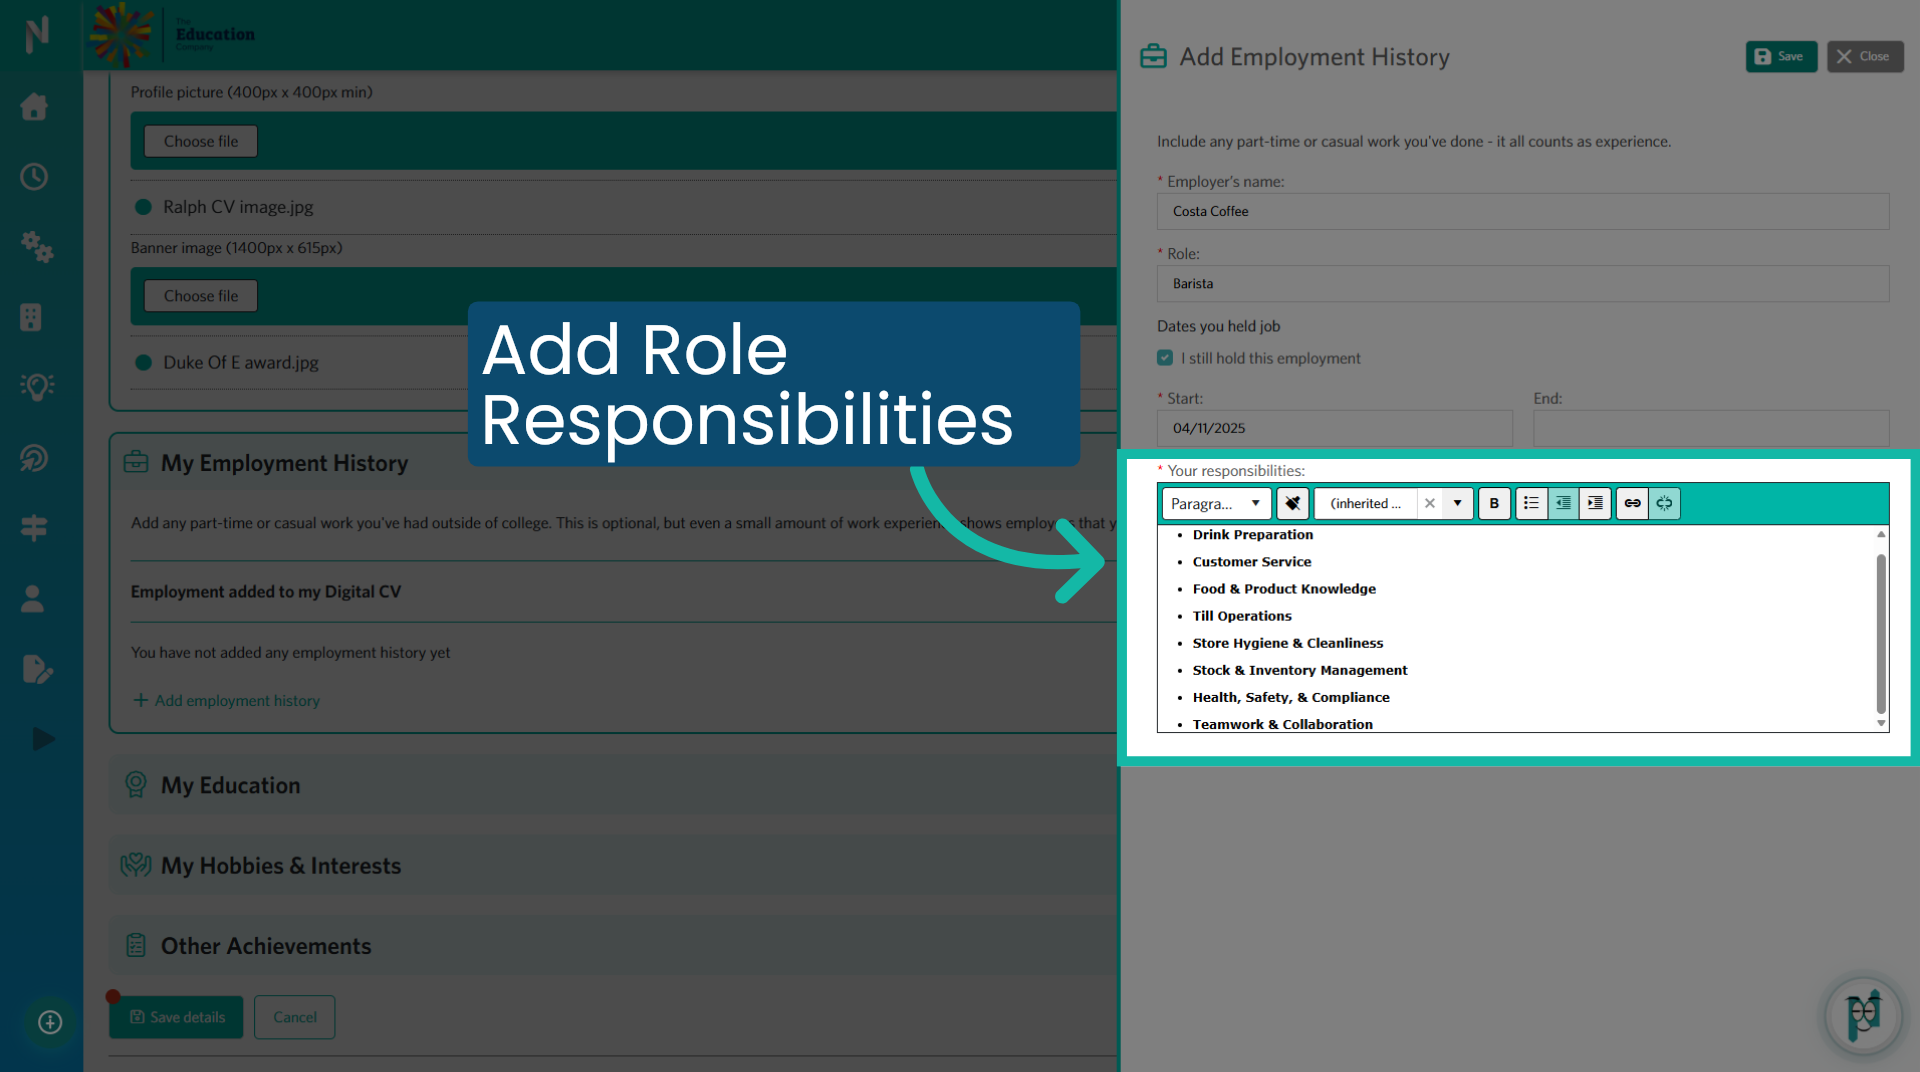Click Choose file for banner image
The height and width of the screenshot is (1072, 1920).
point(201,296)
